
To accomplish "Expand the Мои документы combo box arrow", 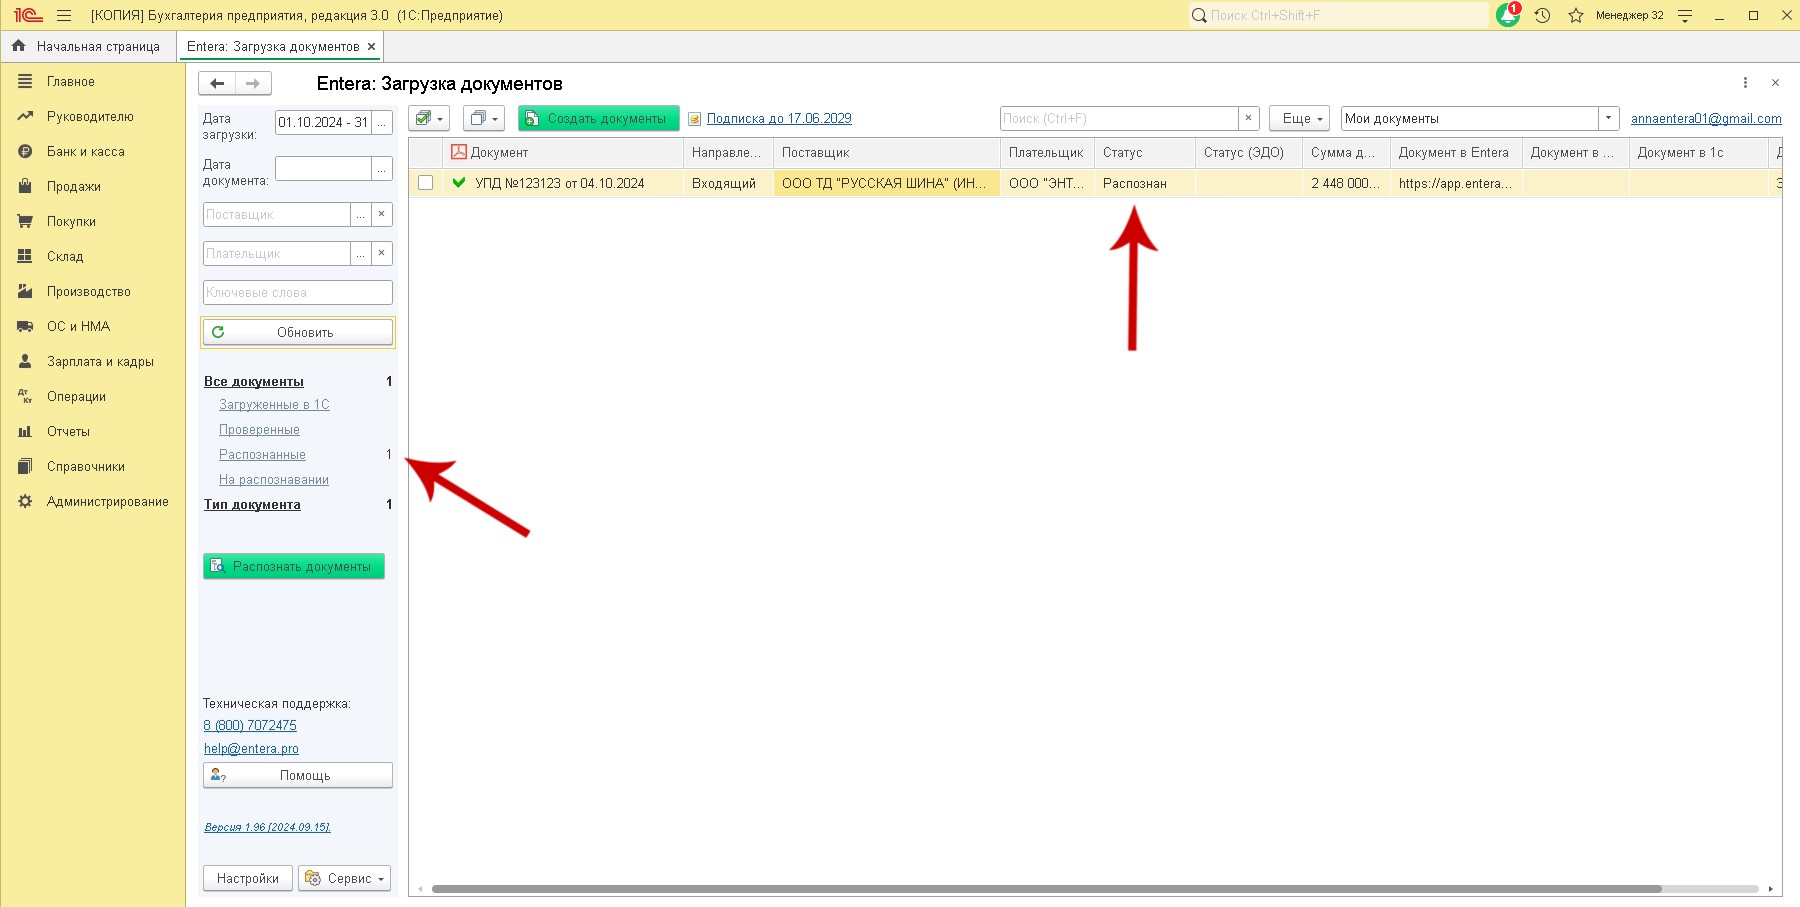I will (x=1608, y=118).
